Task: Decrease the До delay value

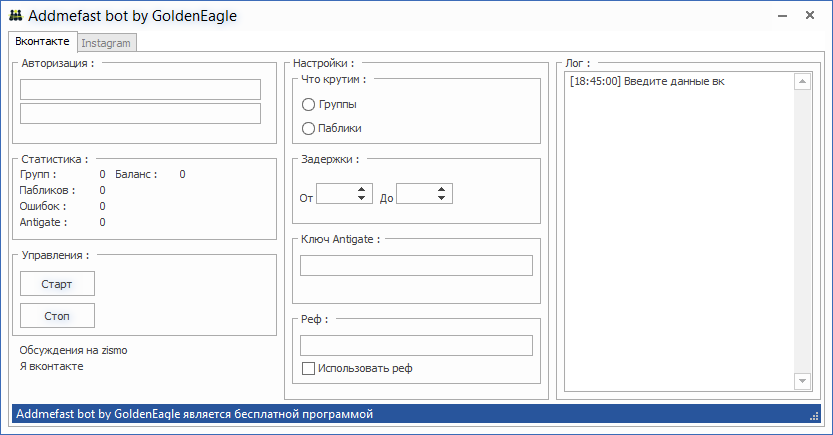Action: [x=441, y=198]
